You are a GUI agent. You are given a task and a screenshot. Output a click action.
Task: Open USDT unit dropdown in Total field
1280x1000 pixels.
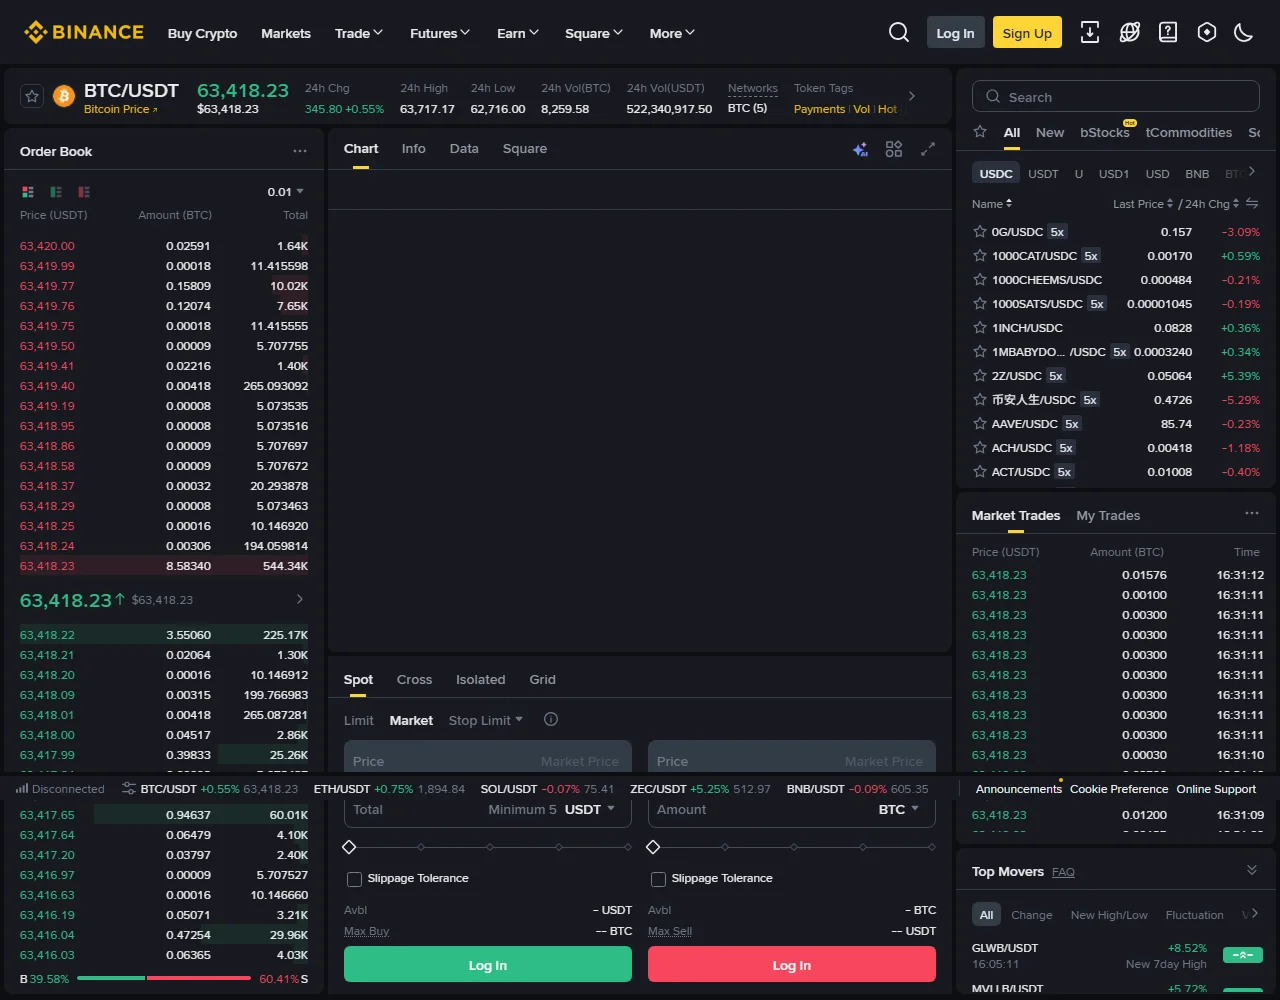[590, 809]
